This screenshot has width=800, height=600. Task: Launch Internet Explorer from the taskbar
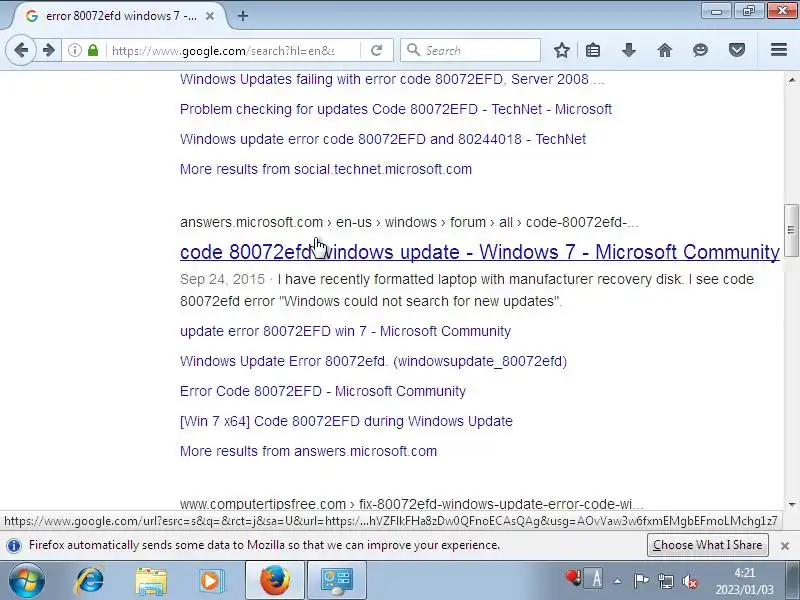click(x=90, y=581)
